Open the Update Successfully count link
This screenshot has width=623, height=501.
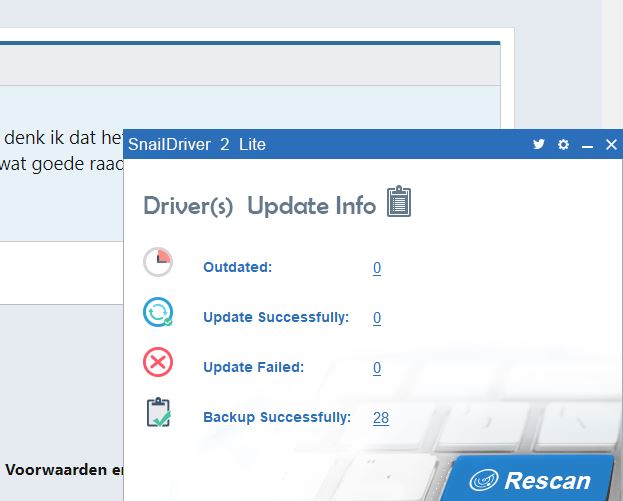point(377,318)
